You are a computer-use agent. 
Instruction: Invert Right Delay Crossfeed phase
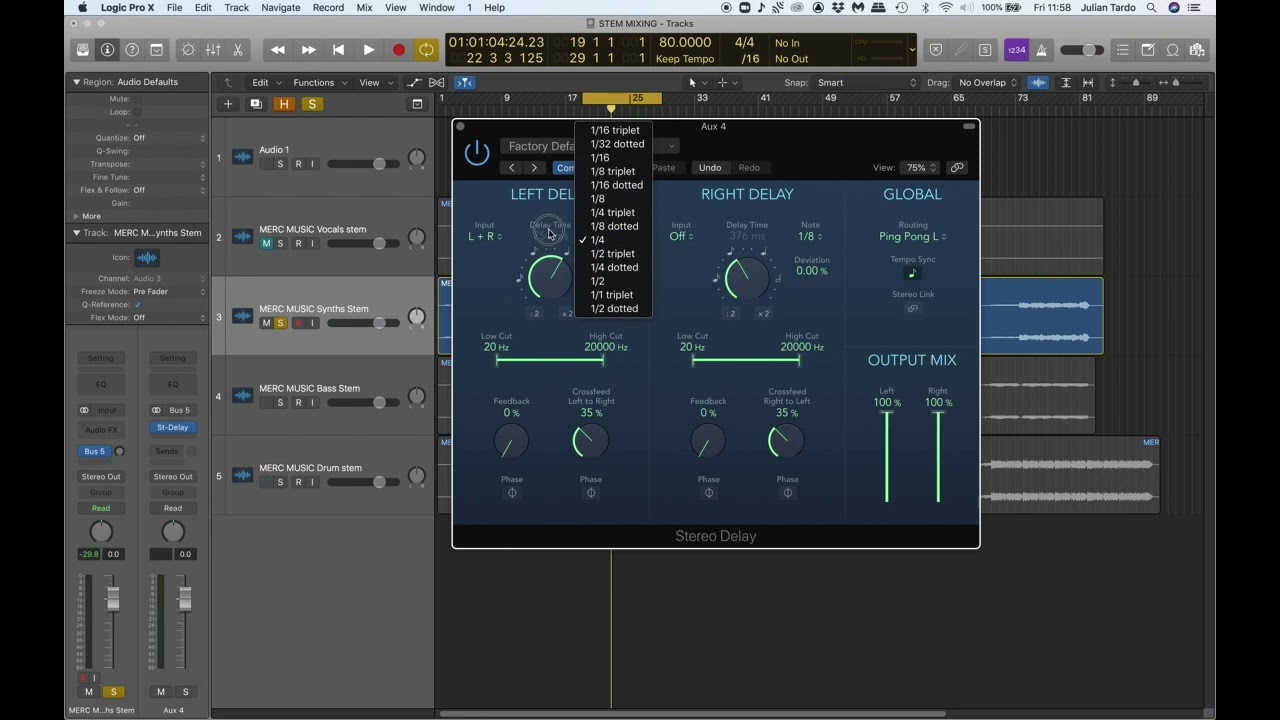[788, 493]
